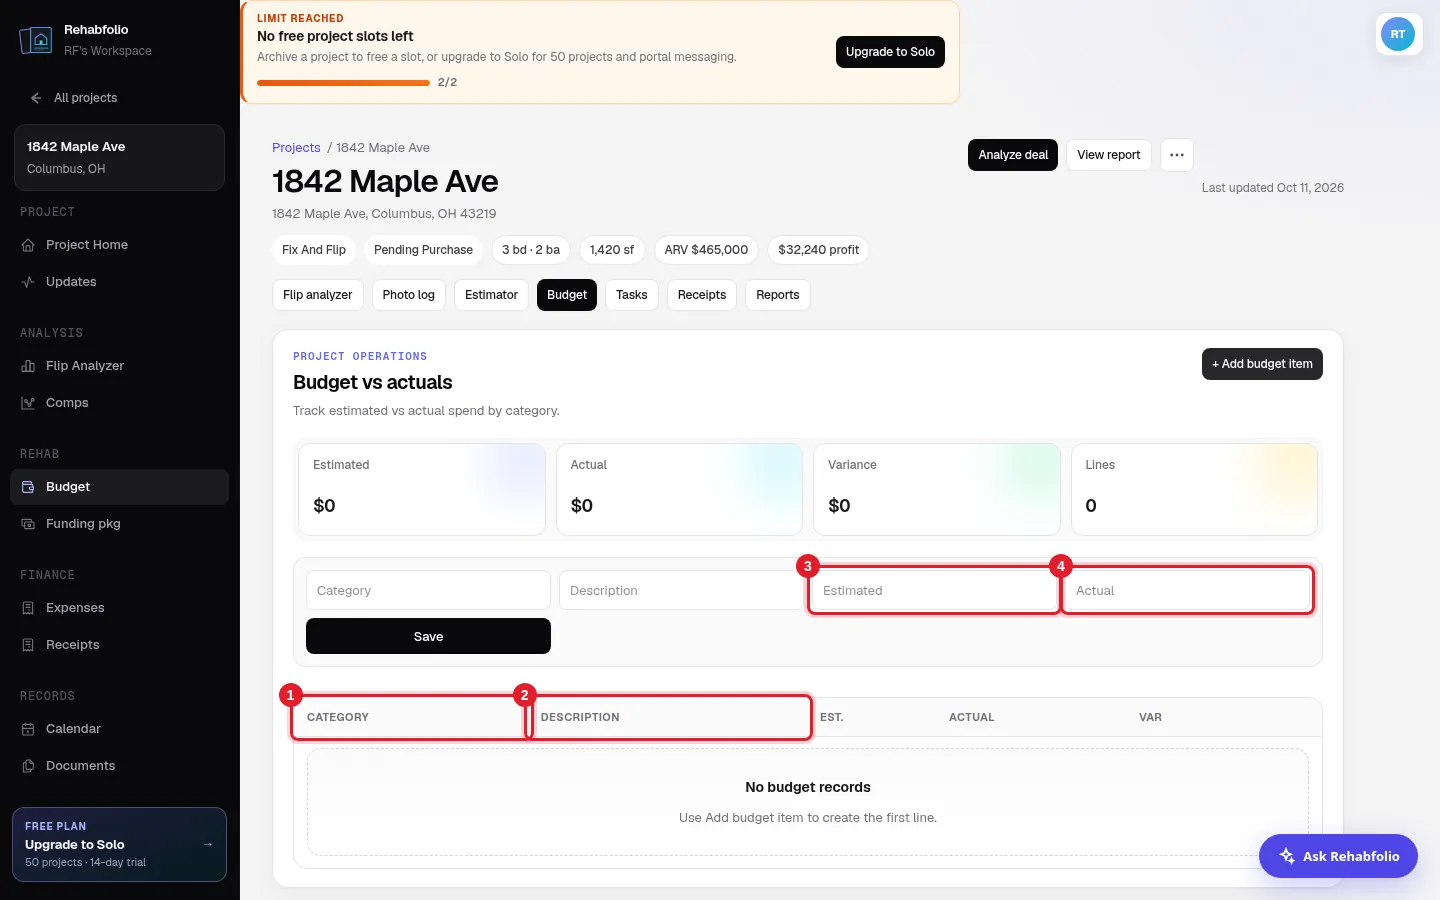The height and width of the screenshot is (900, 1440).
Task: Click the Rehabfolio logo icon
Action: [x=36, y=40]
